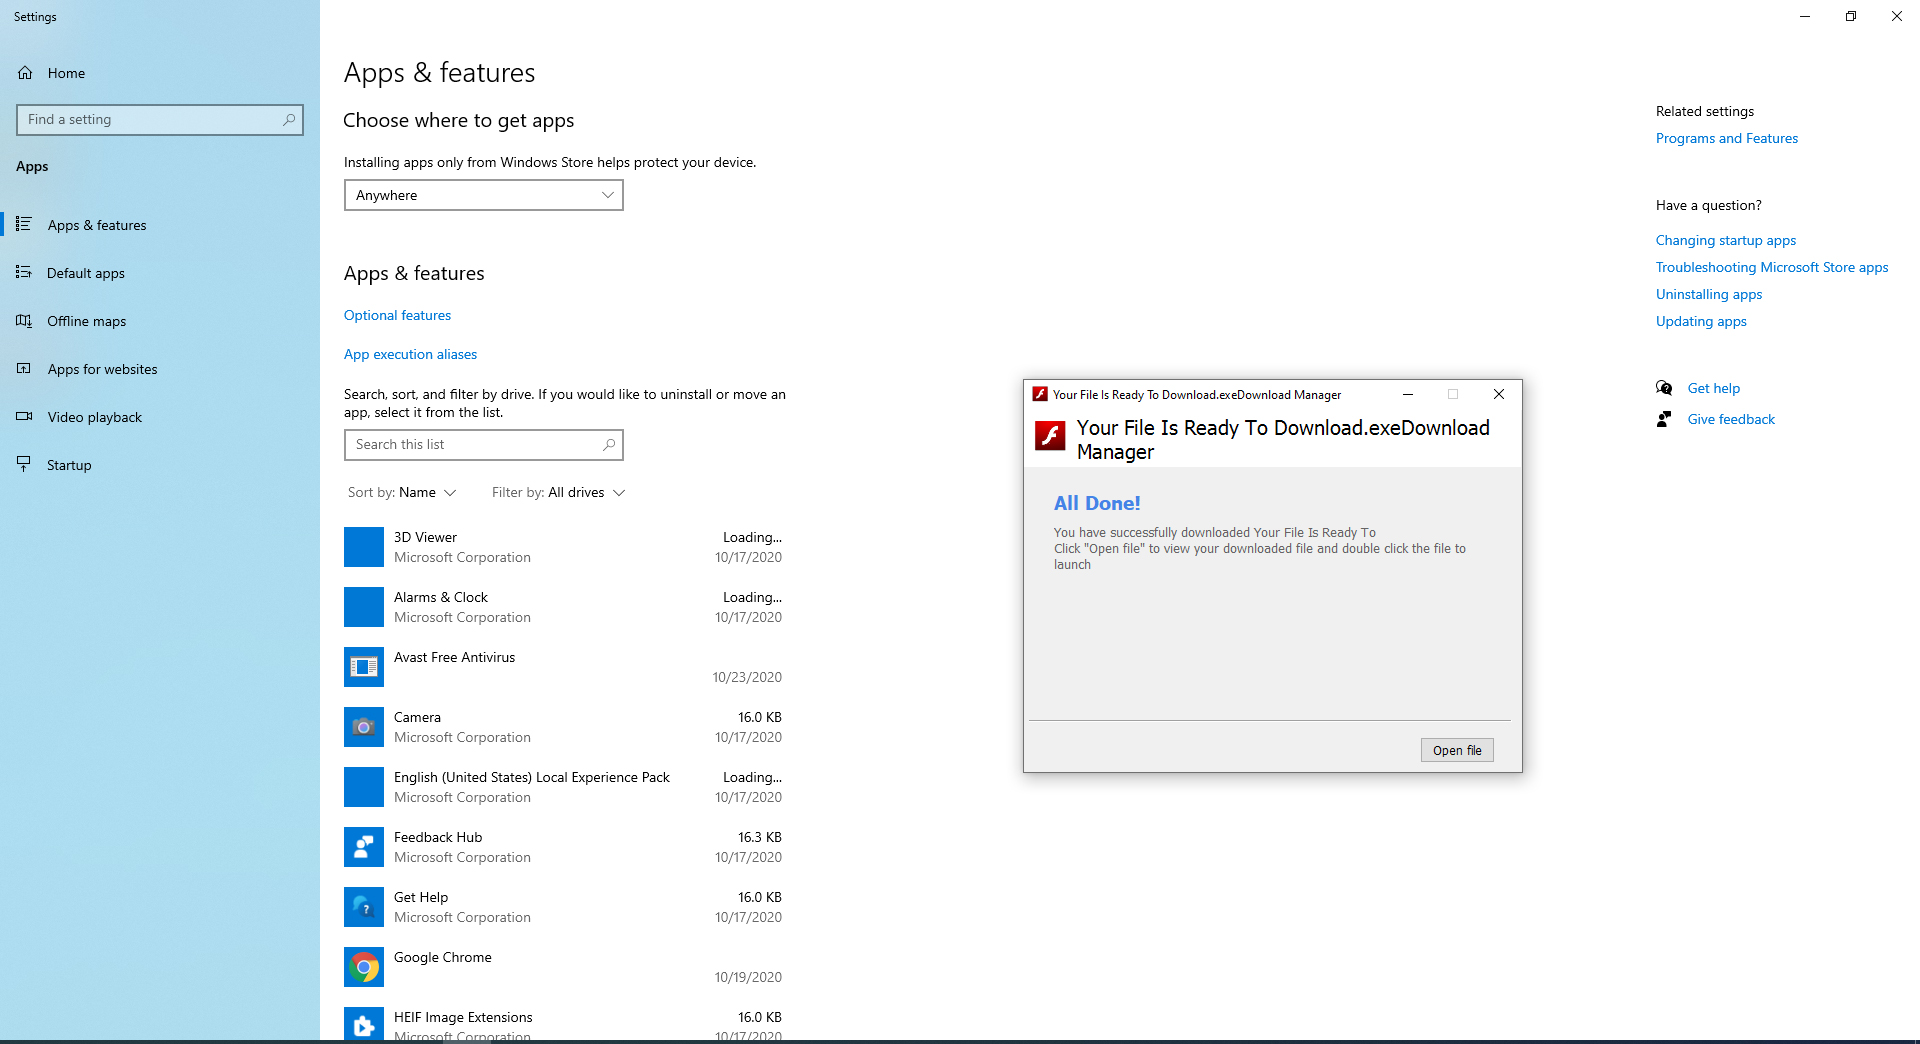Select the English Local Experience Pack icon
1920x1044 pixels.
point(364,787)
